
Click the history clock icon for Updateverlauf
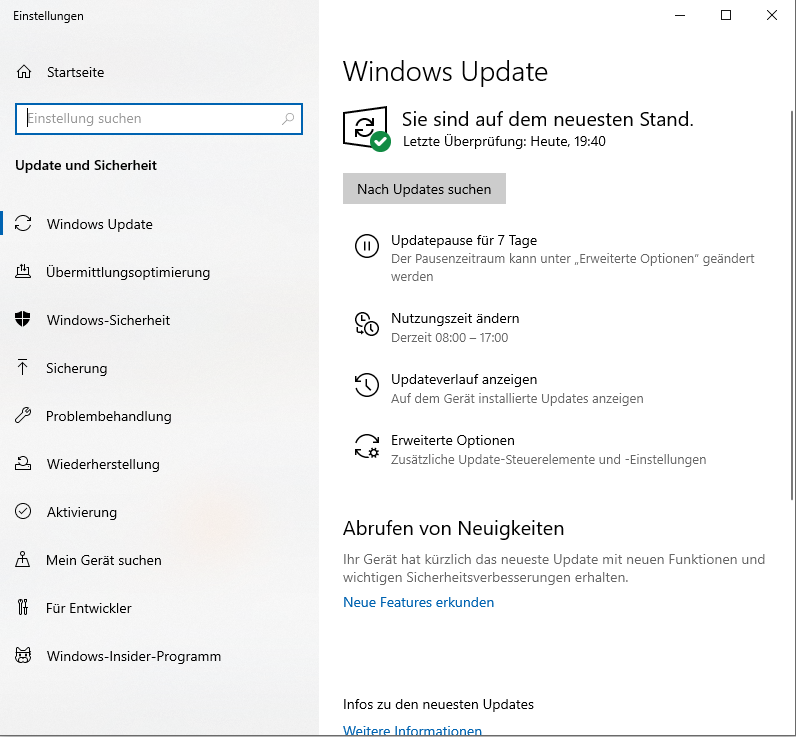pos(367,385)
